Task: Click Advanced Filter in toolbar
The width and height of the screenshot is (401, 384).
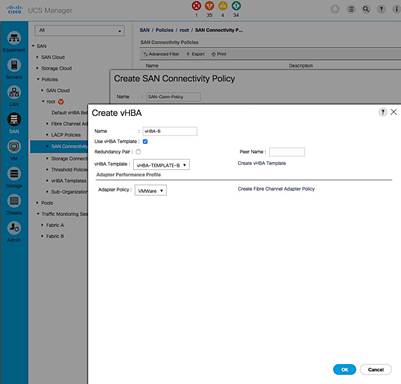Action: (161, 54)
